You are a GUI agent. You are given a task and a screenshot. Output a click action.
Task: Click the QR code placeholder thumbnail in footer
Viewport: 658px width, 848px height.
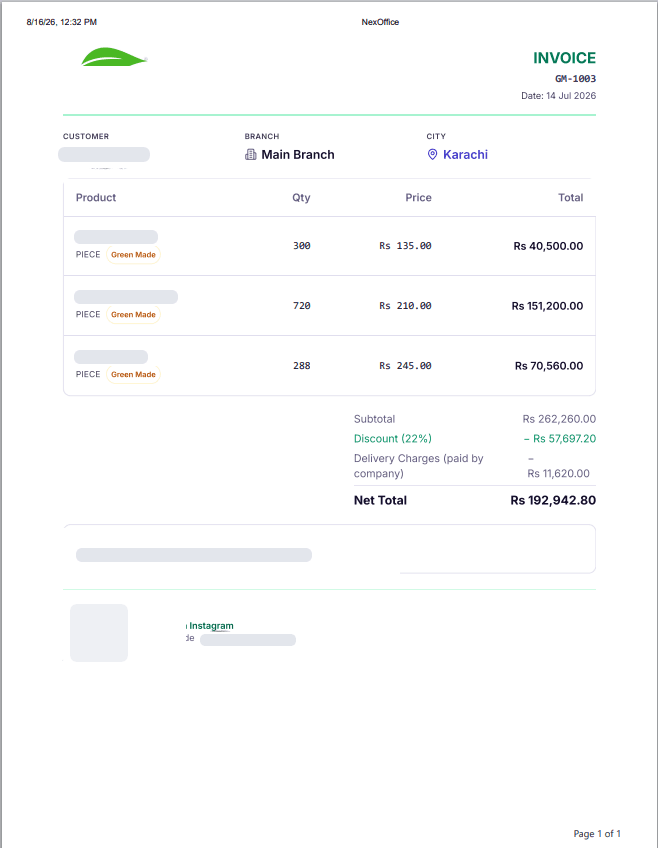[x=99, y=633]
